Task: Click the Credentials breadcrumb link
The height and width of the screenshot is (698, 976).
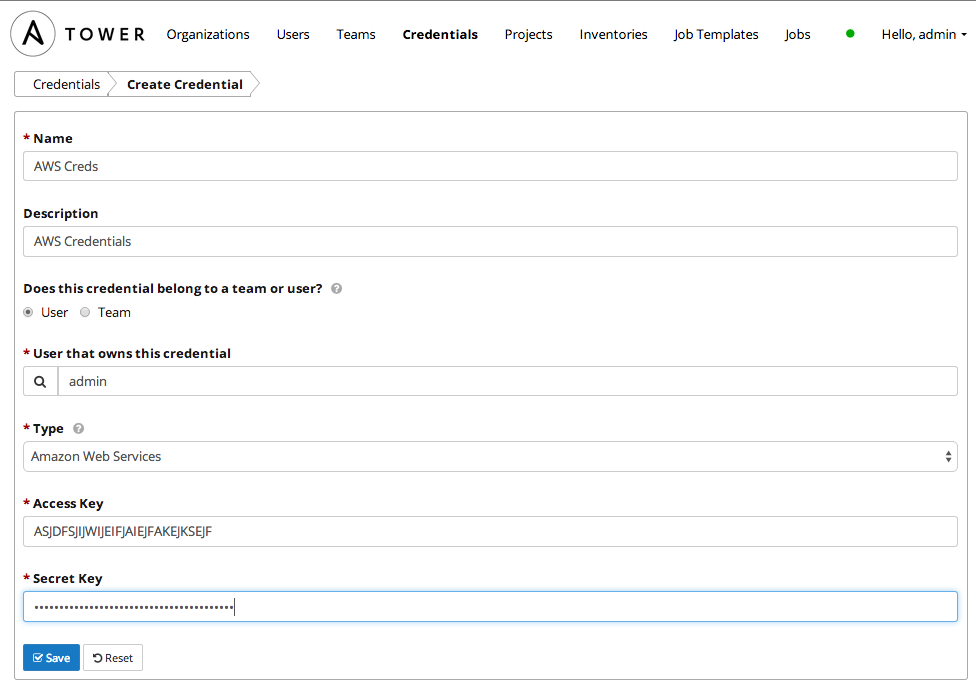Action: pyautogui.click(x=66, y=84)
